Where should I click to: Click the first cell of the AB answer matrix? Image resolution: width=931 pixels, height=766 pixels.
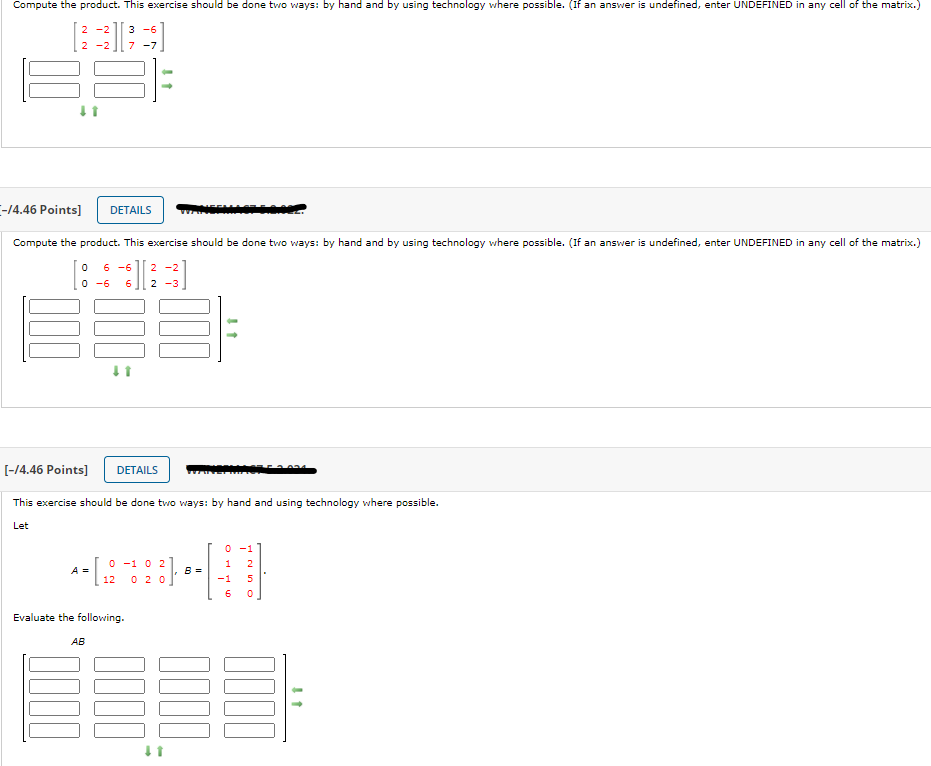(56, 663)
